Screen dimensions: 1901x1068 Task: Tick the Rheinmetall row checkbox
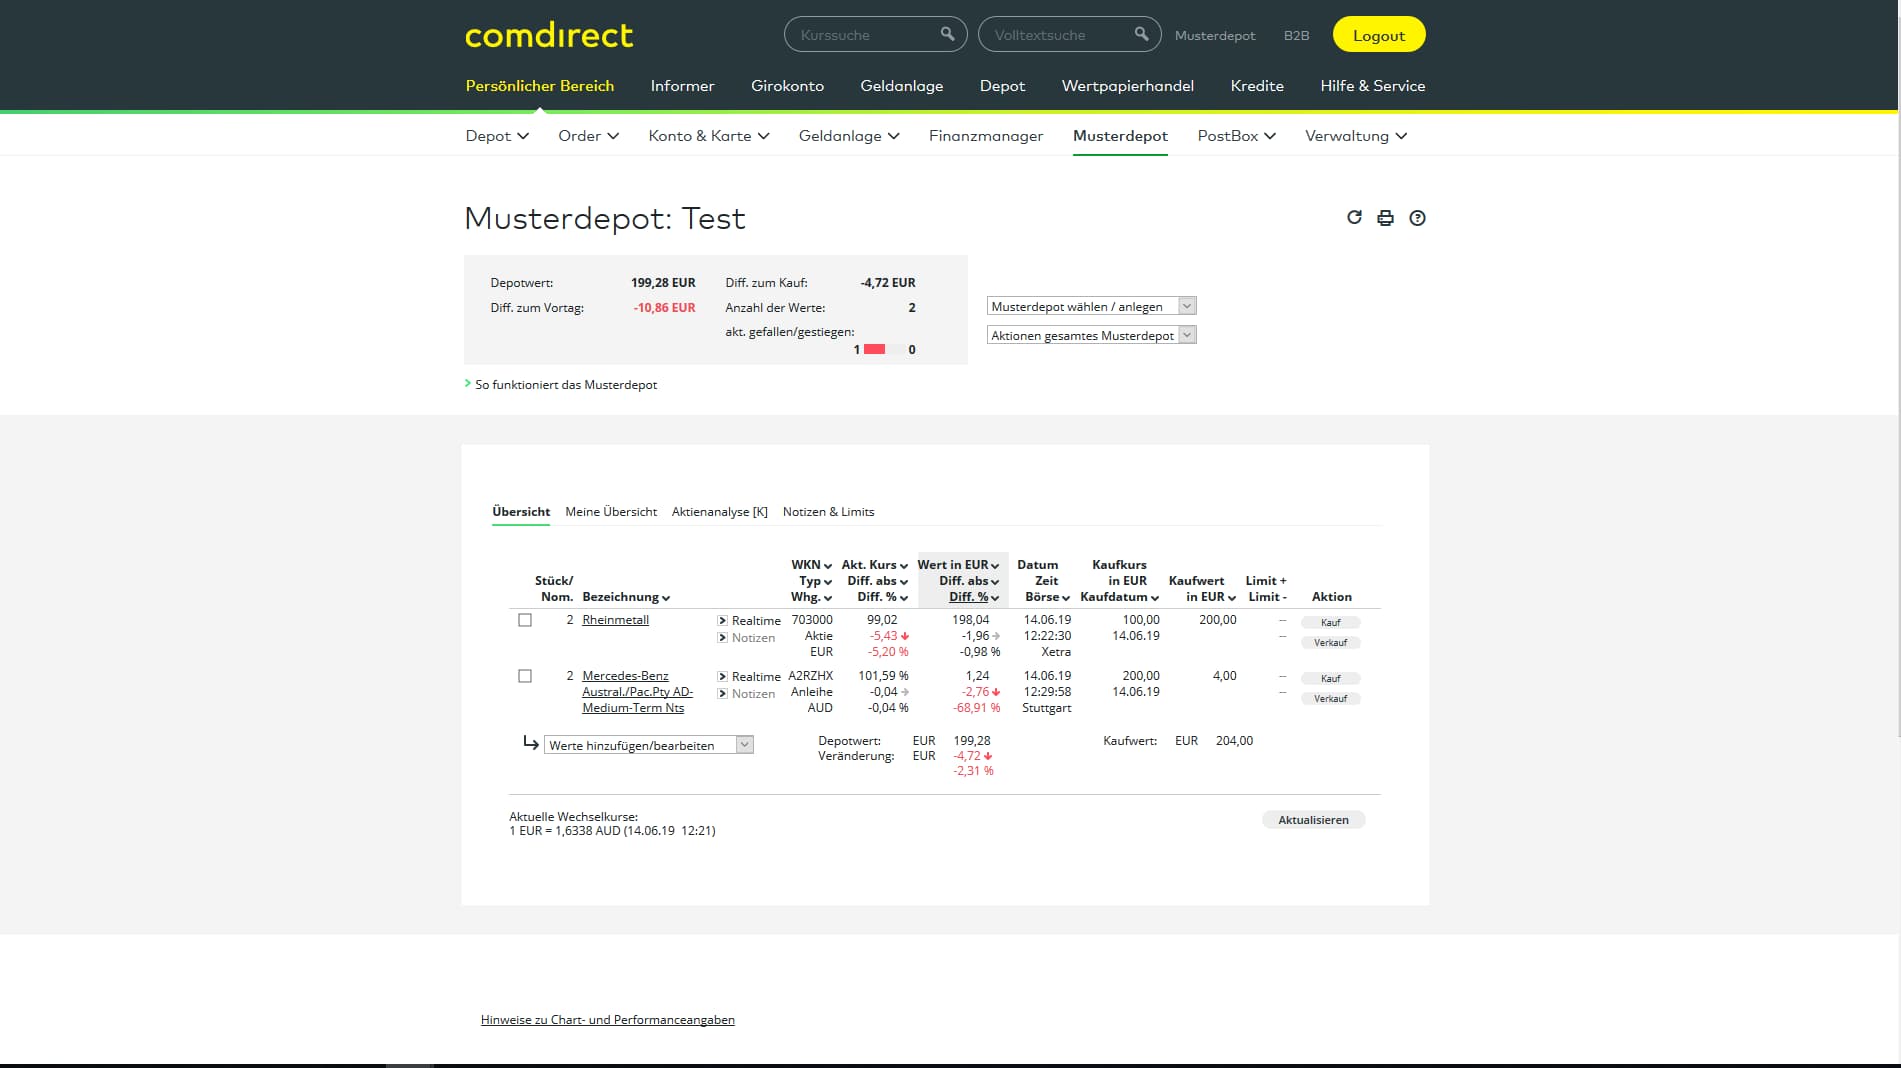525,620
